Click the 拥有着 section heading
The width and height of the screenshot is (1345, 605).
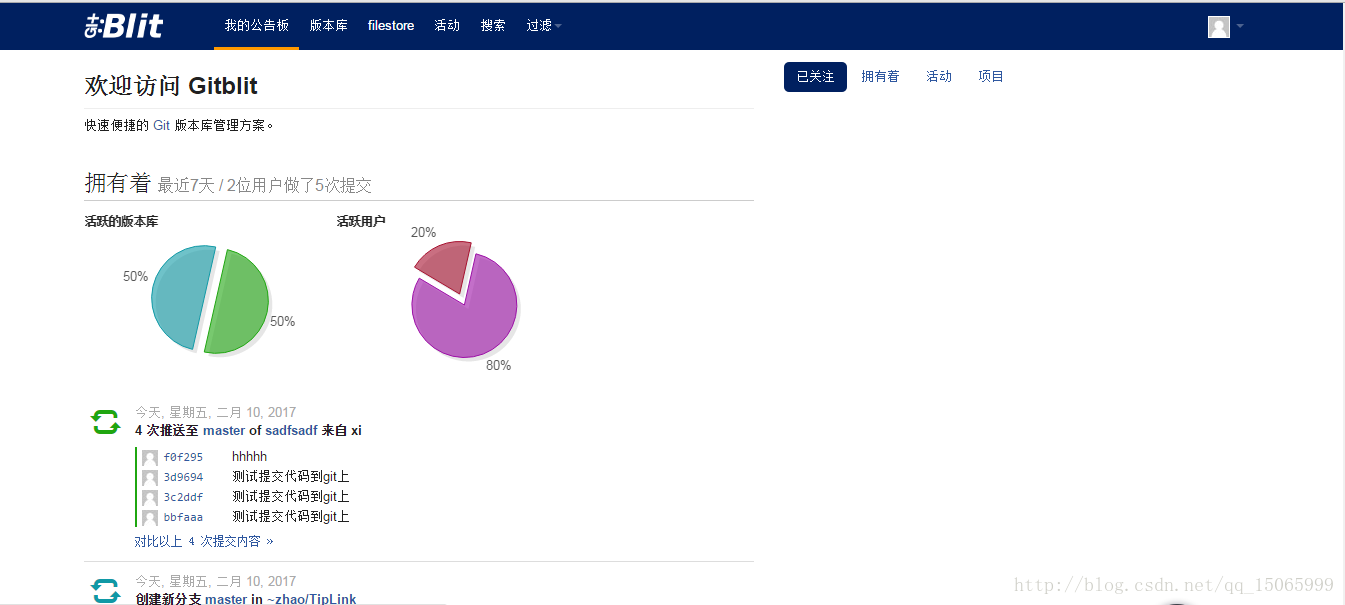pos(117,183)
